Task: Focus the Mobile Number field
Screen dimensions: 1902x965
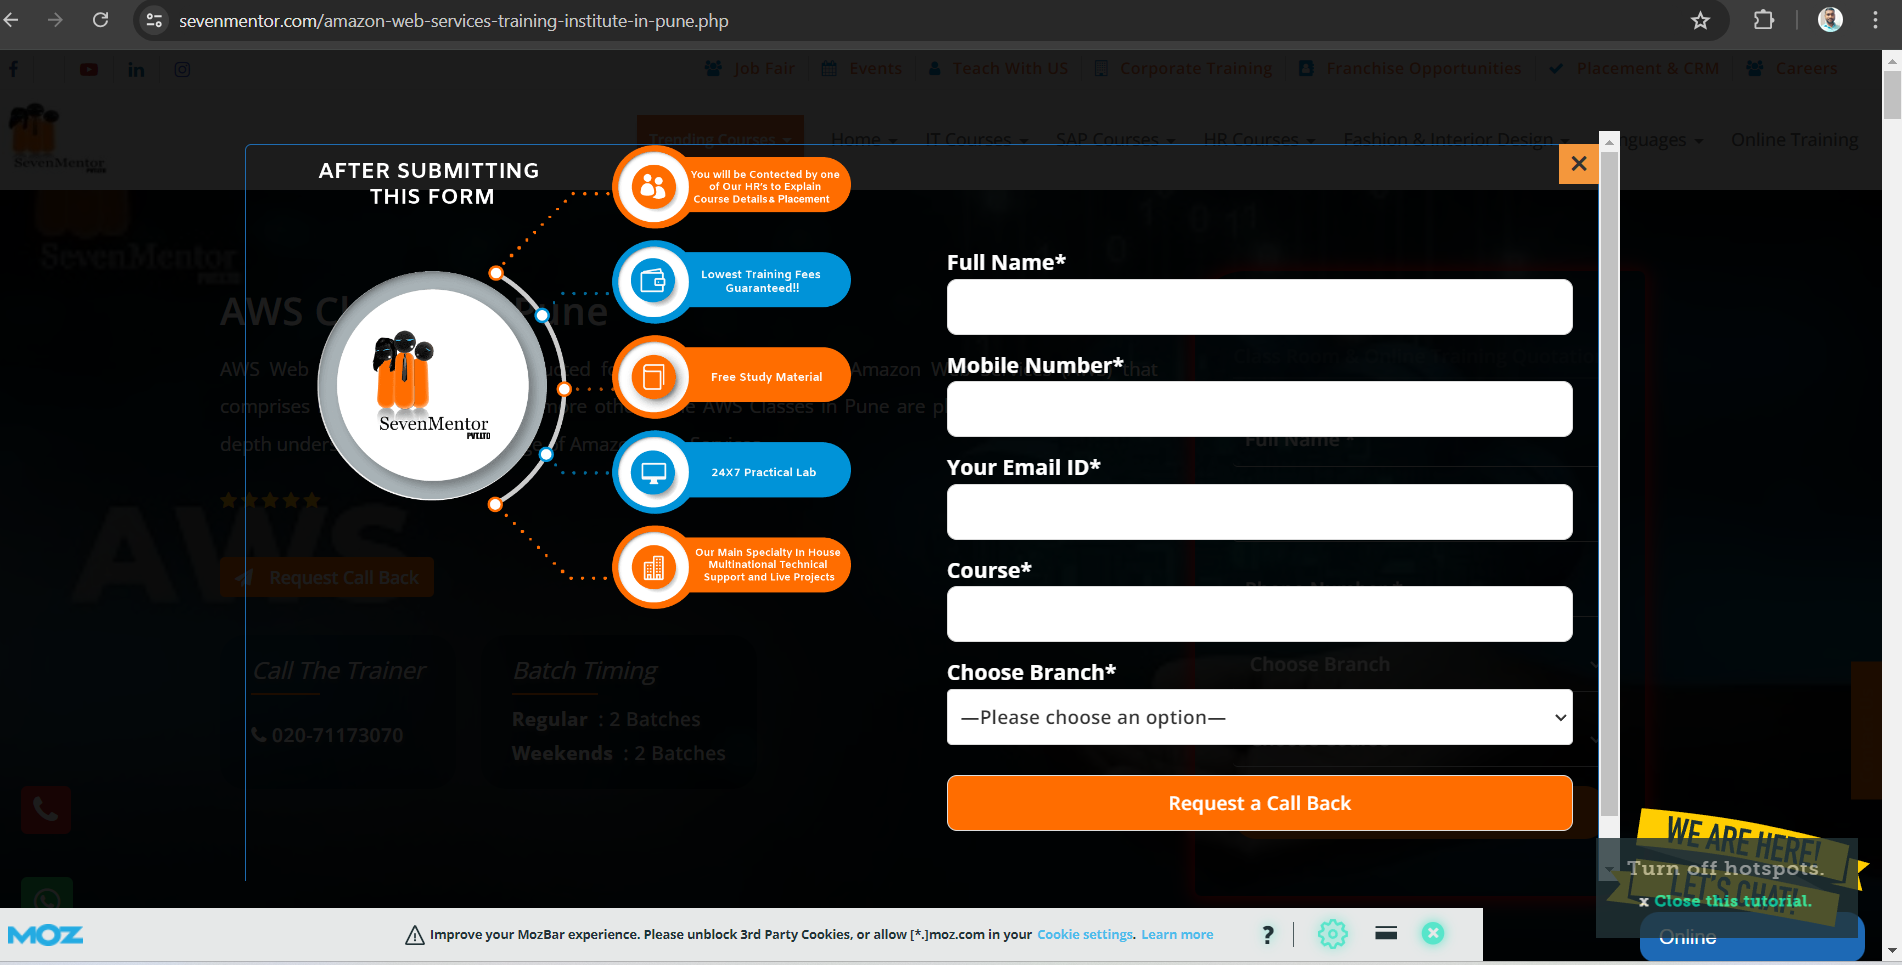Action: [1259, 409]
